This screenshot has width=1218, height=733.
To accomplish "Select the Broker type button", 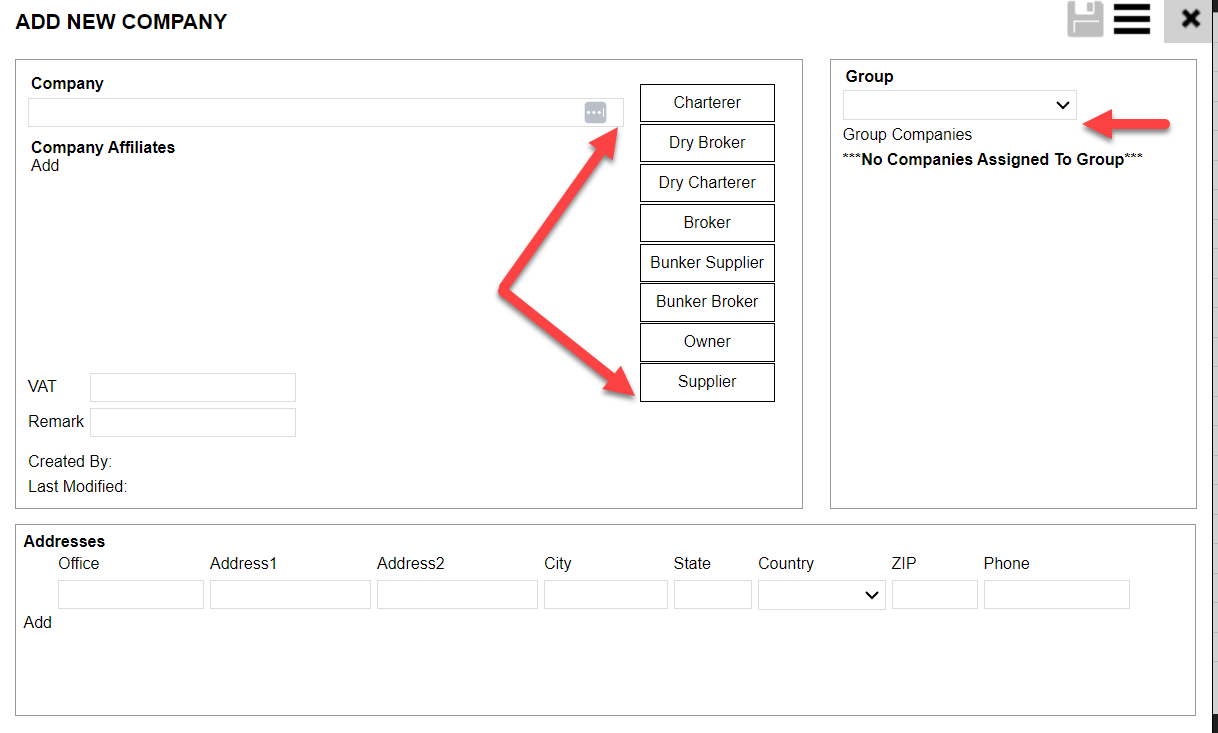I will click(707, 223).
